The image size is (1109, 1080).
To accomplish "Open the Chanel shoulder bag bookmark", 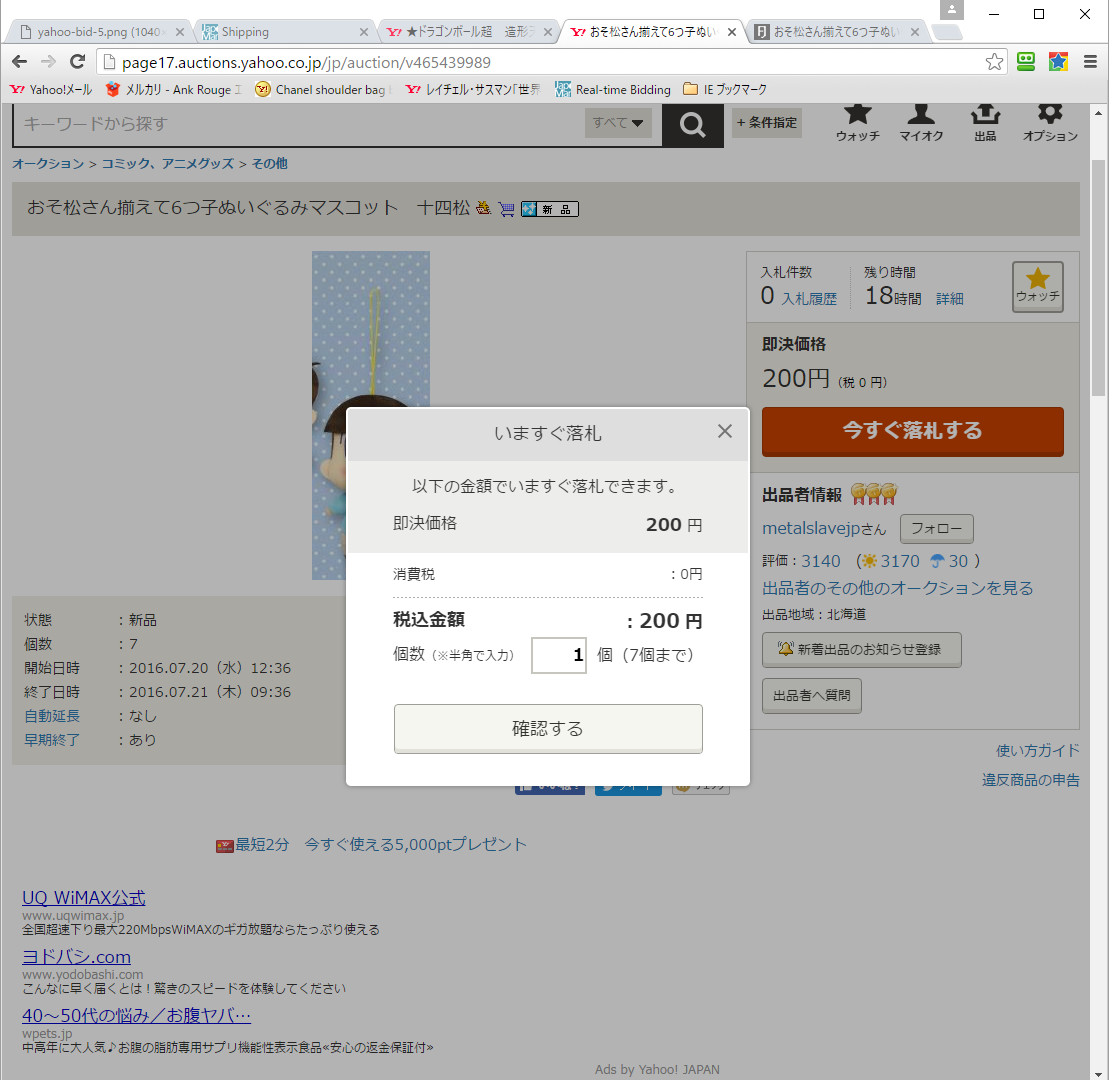I will (323, 90).
